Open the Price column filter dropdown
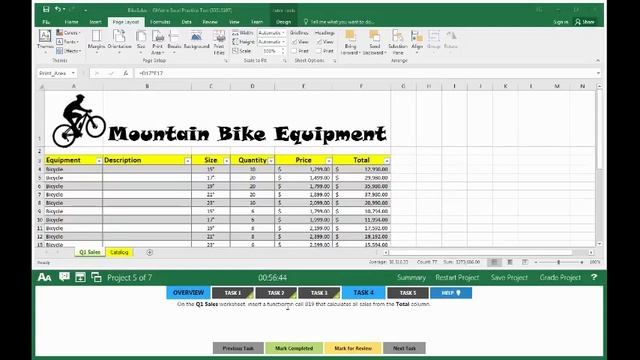640x360 pixels. pos(329,161)
